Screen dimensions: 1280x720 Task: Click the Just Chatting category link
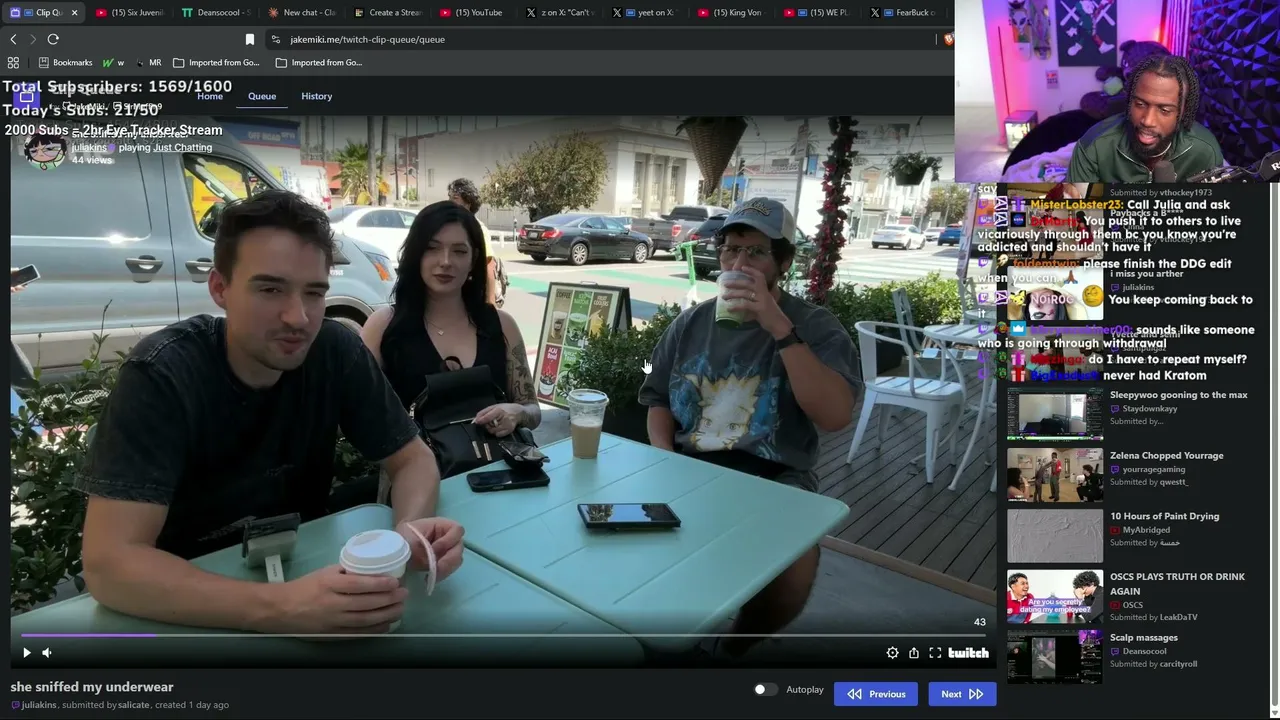(182, 148)
